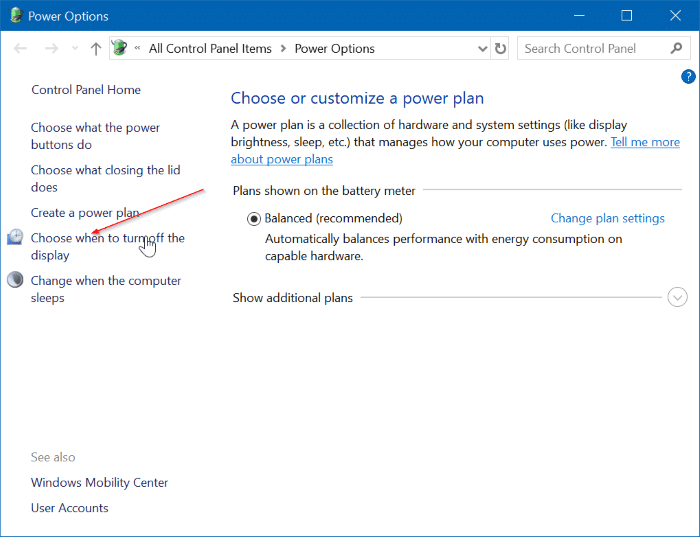The image size is (700, 537).
Task: Go back using the back arrow
Action: 20,48
